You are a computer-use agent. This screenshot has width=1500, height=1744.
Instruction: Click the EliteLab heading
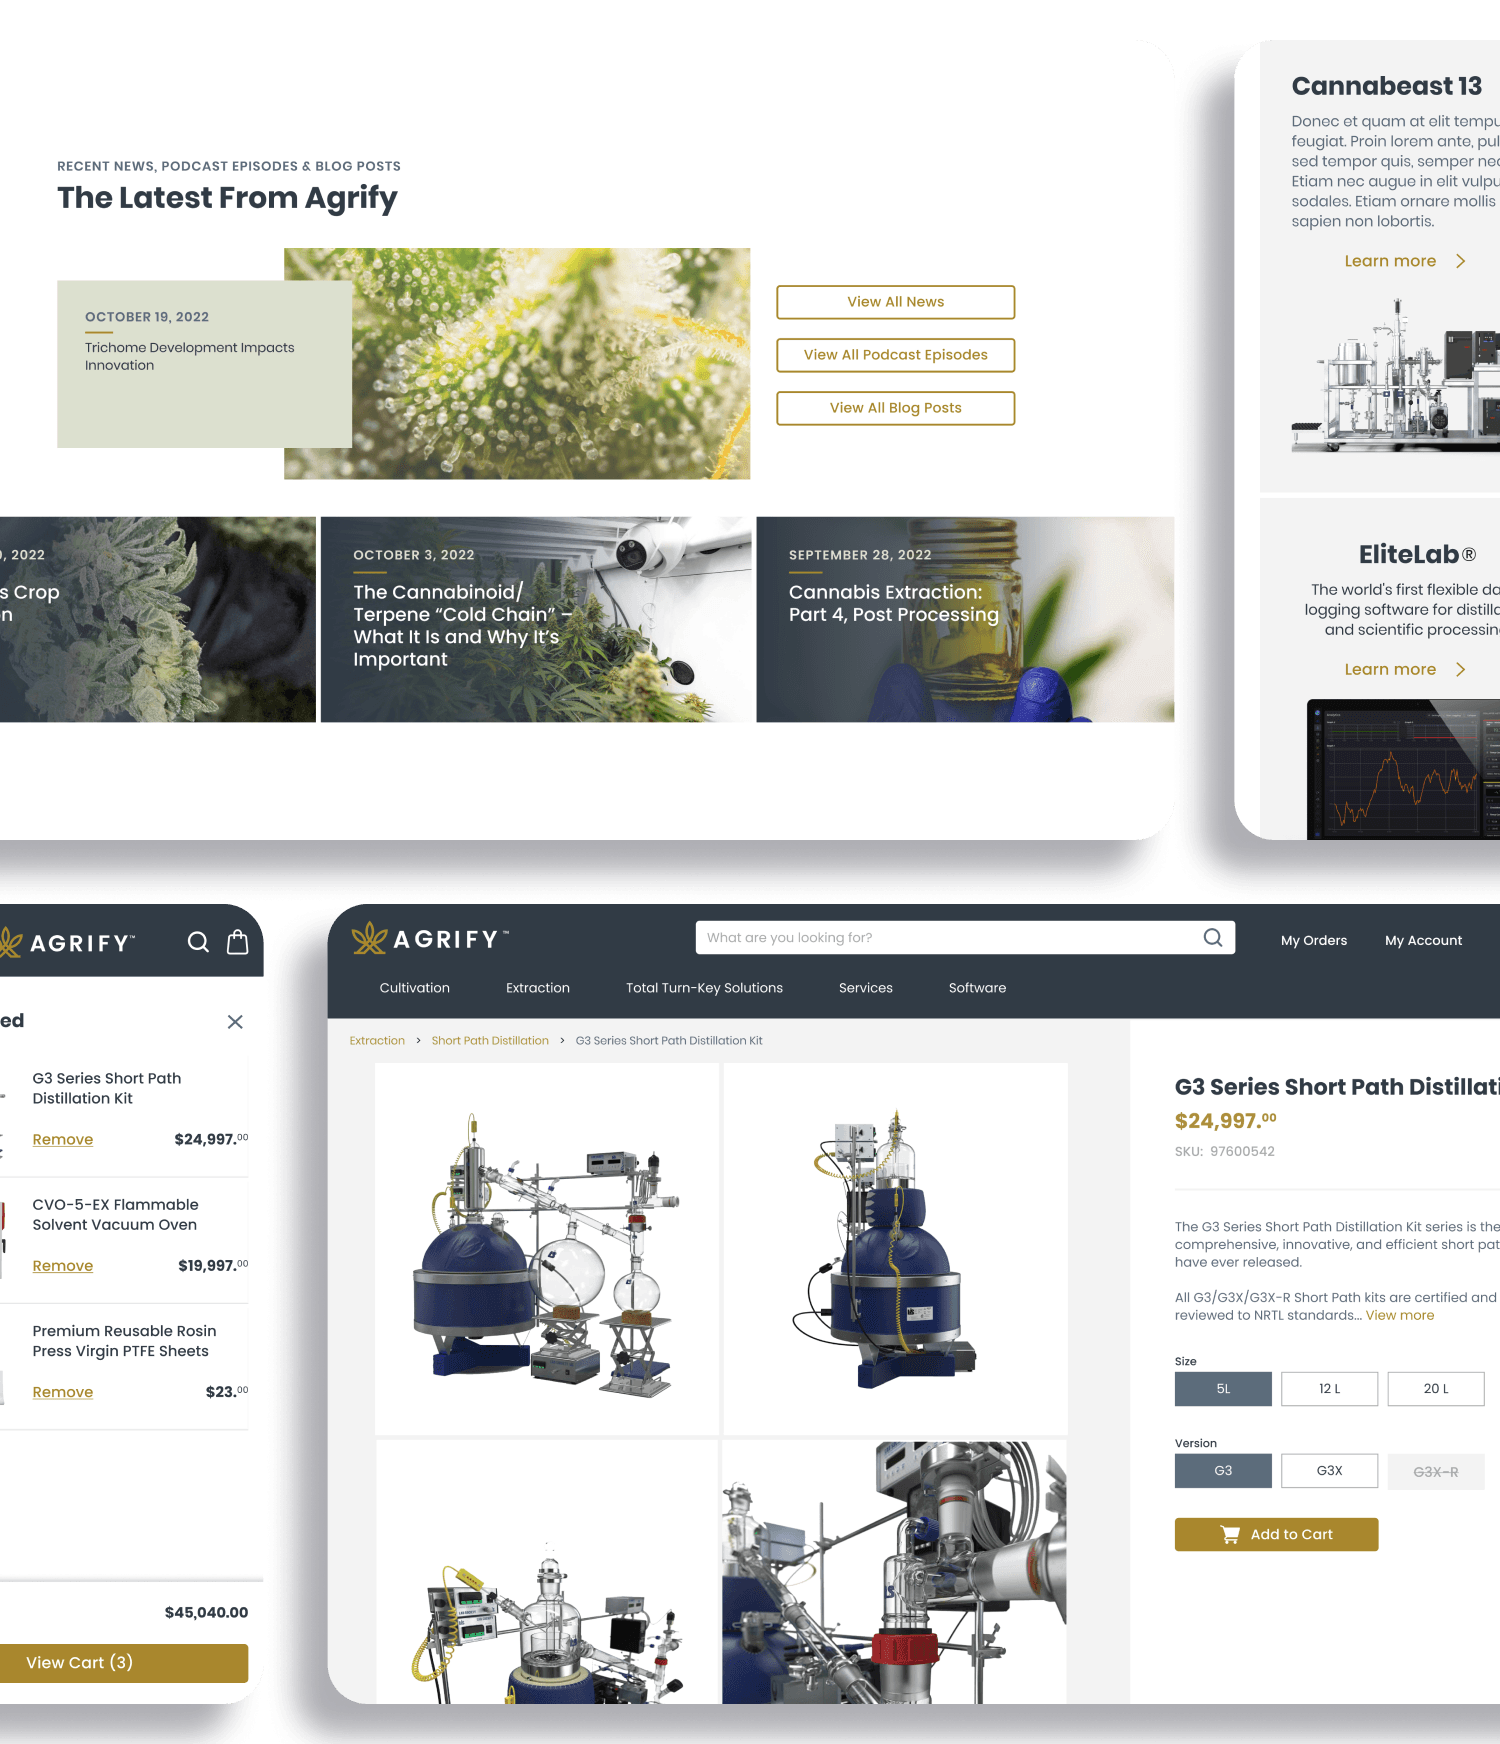1417,554
